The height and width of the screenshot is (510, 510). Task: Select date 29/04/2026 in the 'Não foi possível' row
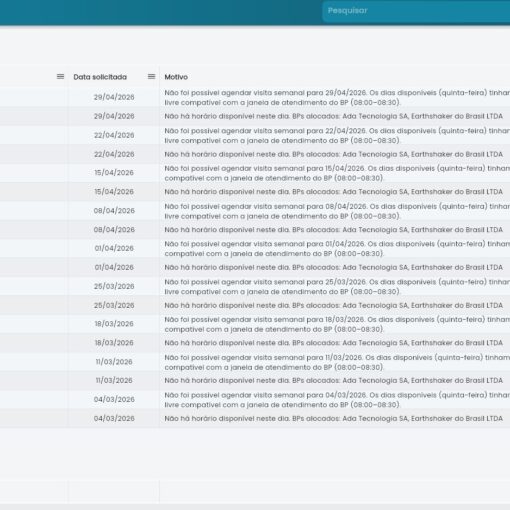[x=114, y=97]
